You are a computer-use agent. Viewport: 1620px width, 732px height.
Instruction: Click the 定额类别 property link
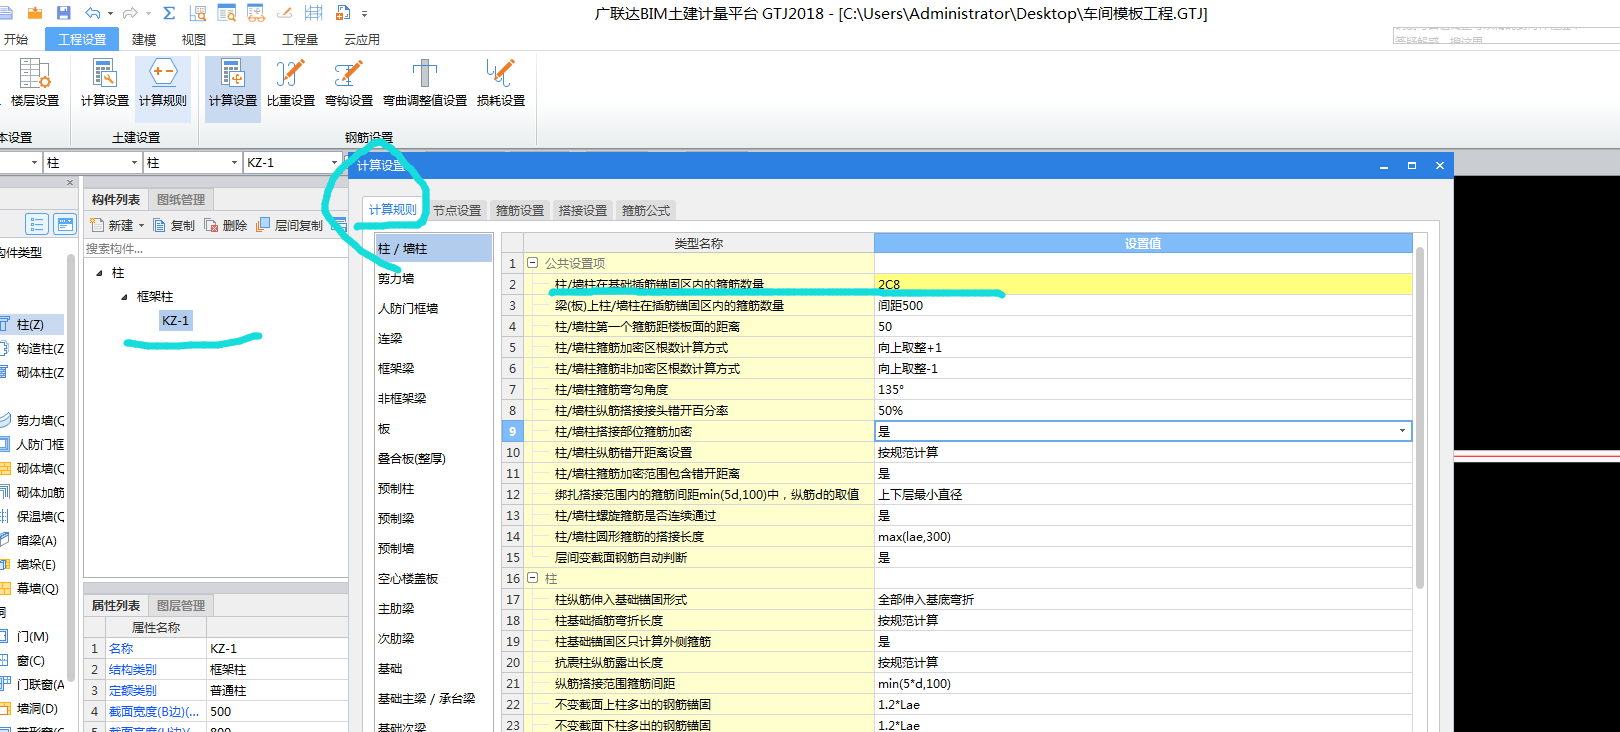(133, 690)
